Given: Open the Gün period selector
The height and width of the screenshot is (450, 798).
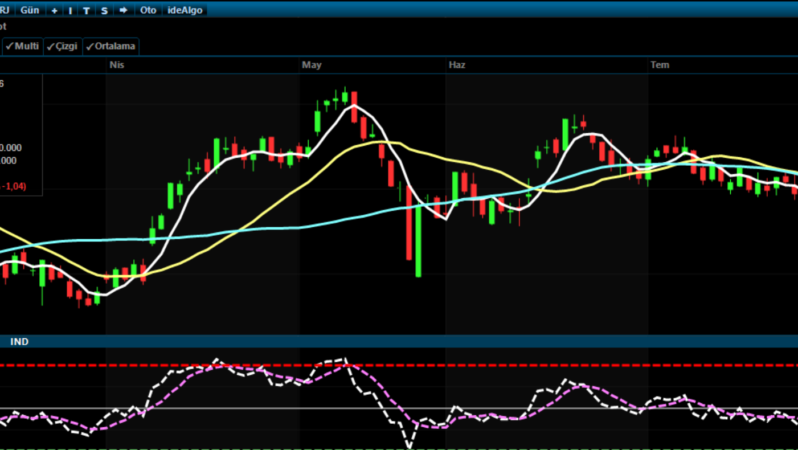Looking at the screenshot, I should click(30, 10).
